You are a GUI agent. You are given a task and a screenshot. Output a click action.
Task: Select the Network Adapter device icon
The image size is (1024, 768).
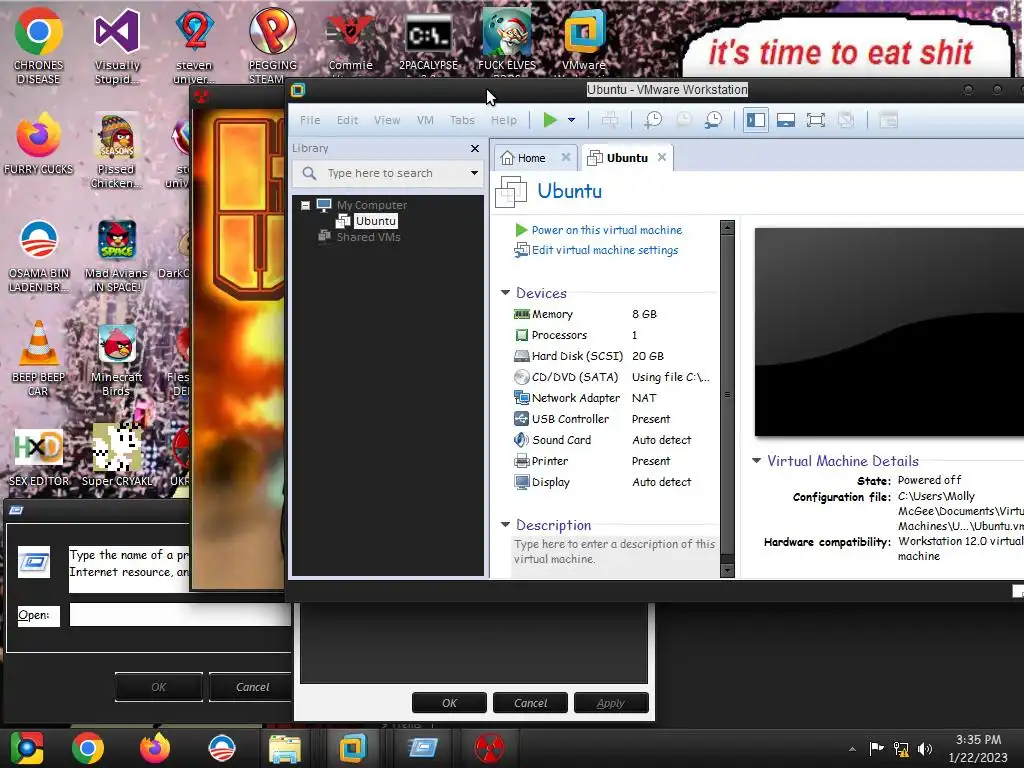tap(521, 398)
